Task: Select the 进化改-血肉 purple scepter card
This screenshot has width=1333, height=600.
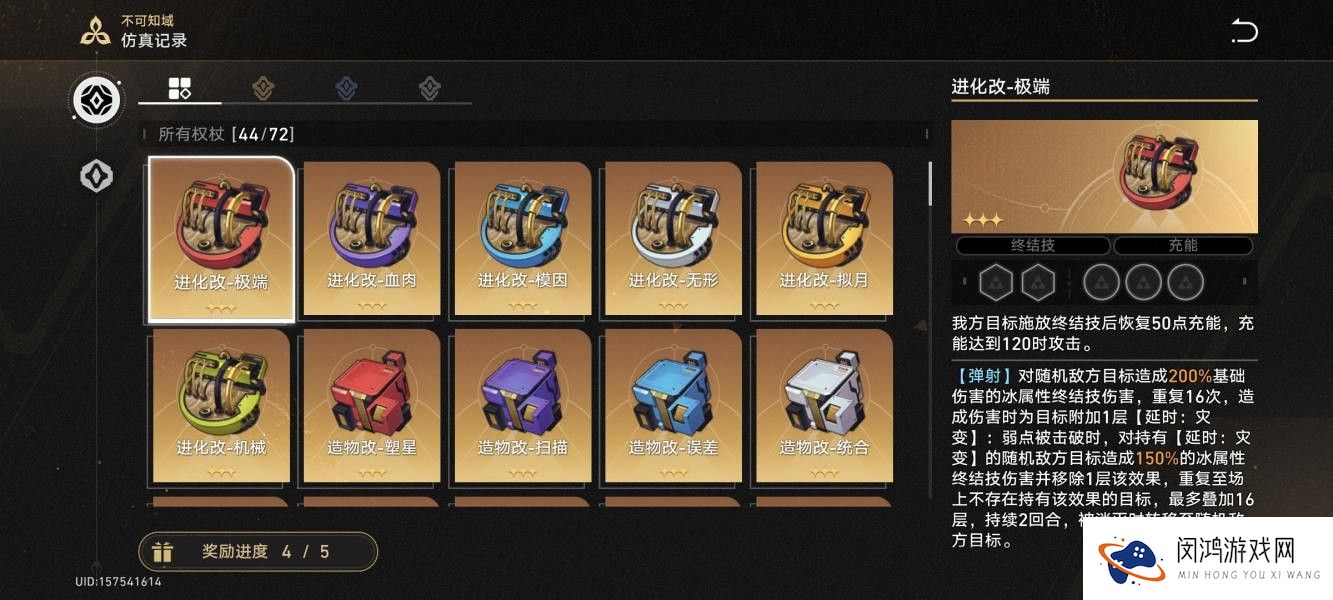Action: point(372,239)
